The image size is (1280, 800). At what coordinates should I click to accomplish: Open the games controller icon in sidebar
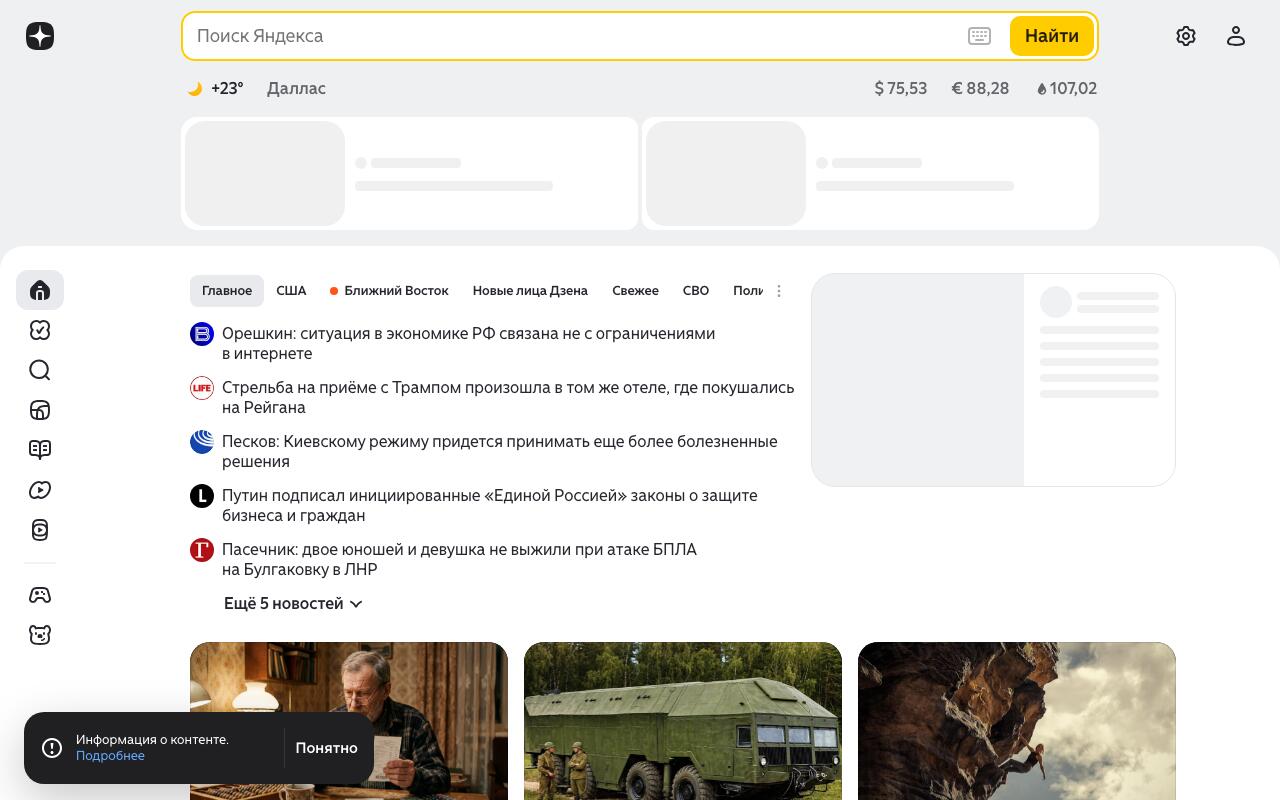click(40, 595)
